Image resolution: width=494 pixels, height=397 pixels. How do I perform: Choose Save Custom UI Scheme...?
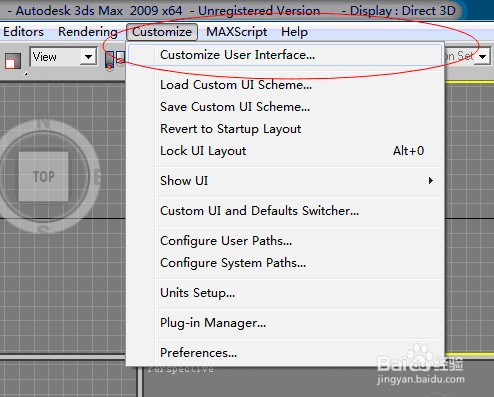[285, 107]
